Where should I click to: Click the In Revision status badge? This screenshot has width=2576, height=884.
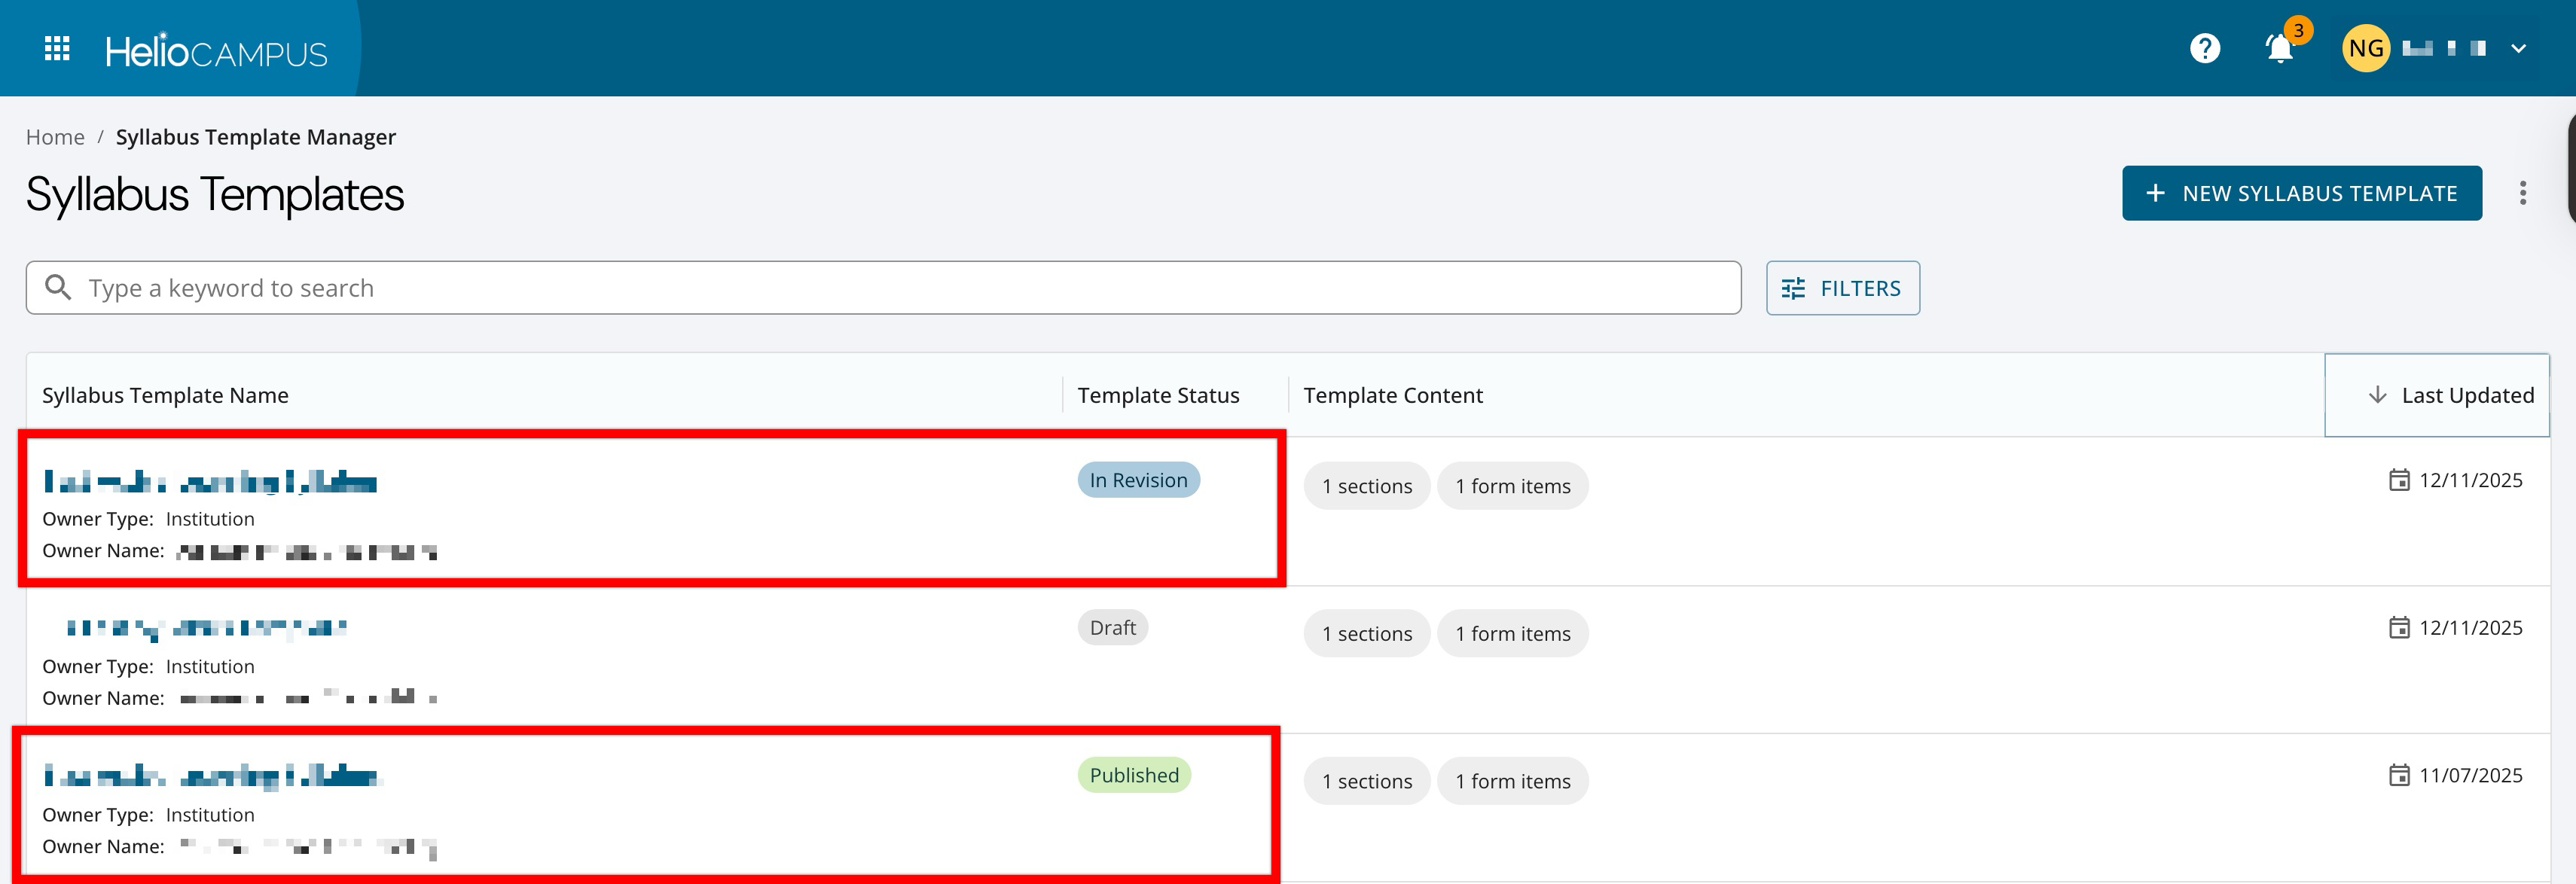[x=1138, y=480]
